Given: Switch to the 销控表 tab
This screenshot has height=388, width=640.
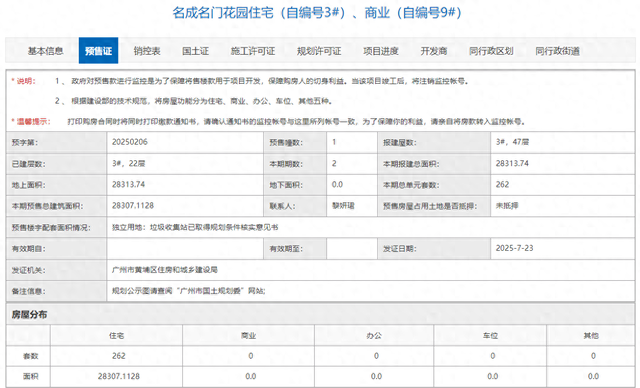Looking at the screenshot, I should click(147, 51).
